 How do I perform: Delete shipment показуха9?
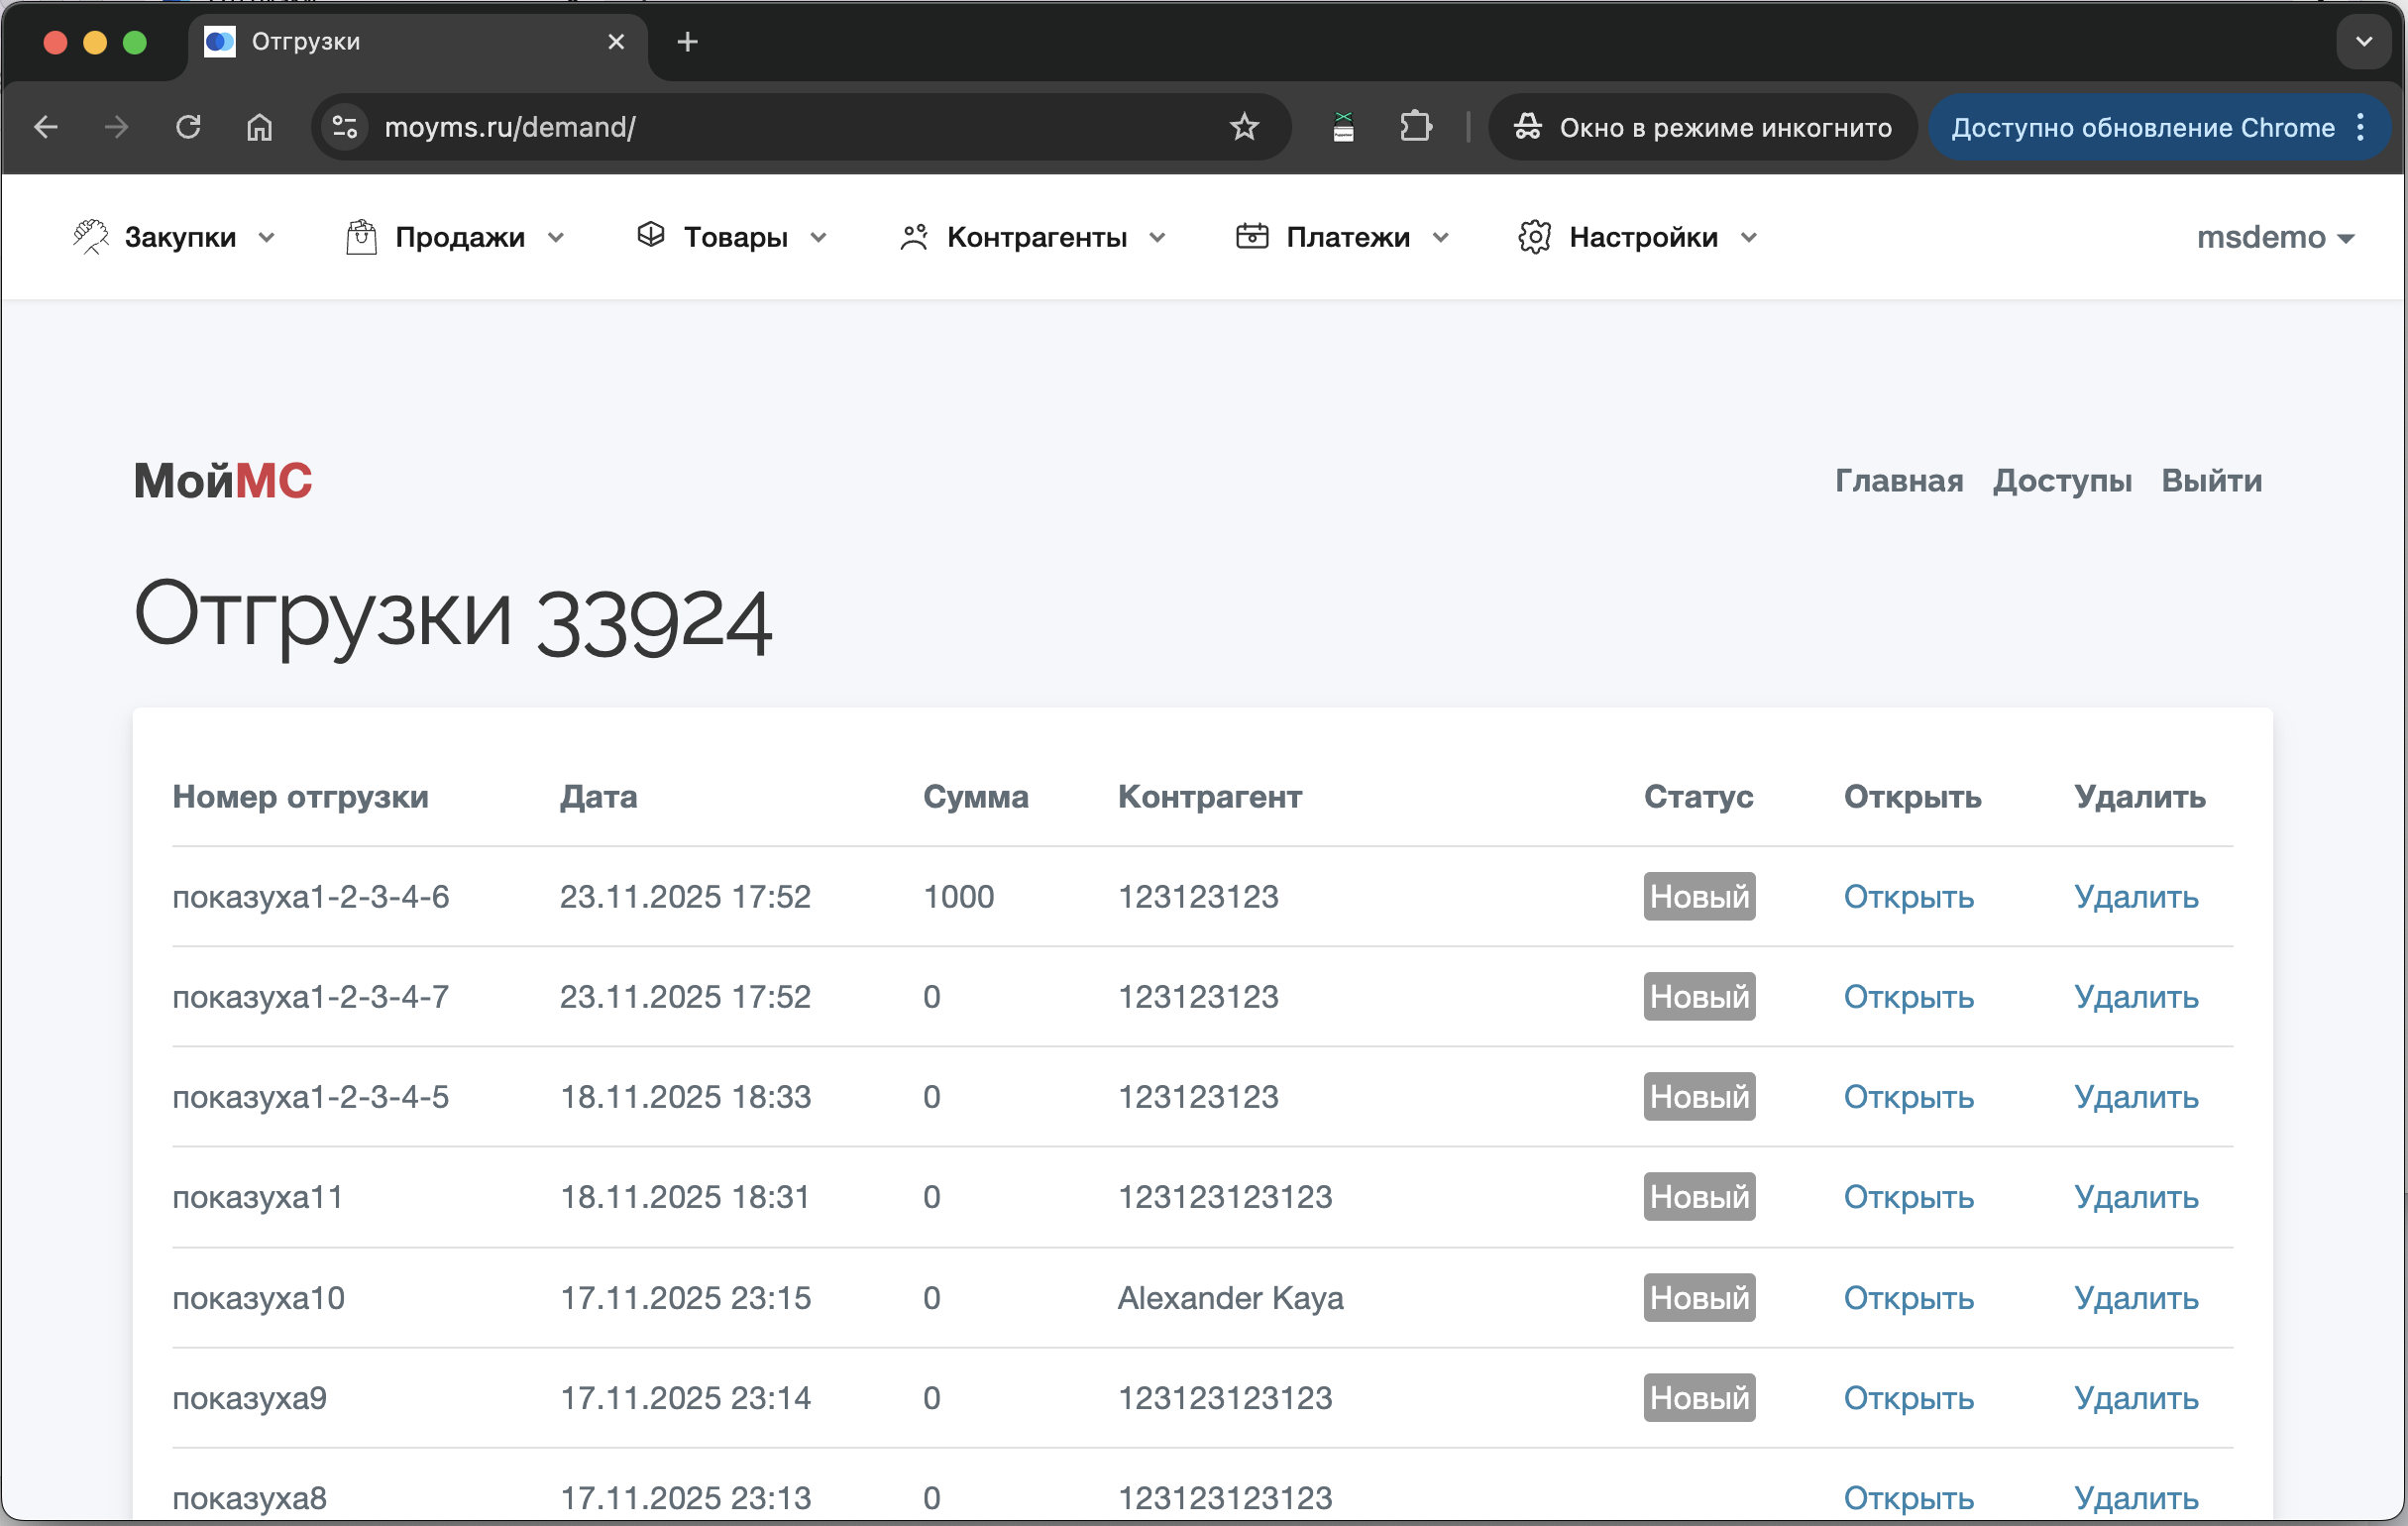pos(2136,1398)
